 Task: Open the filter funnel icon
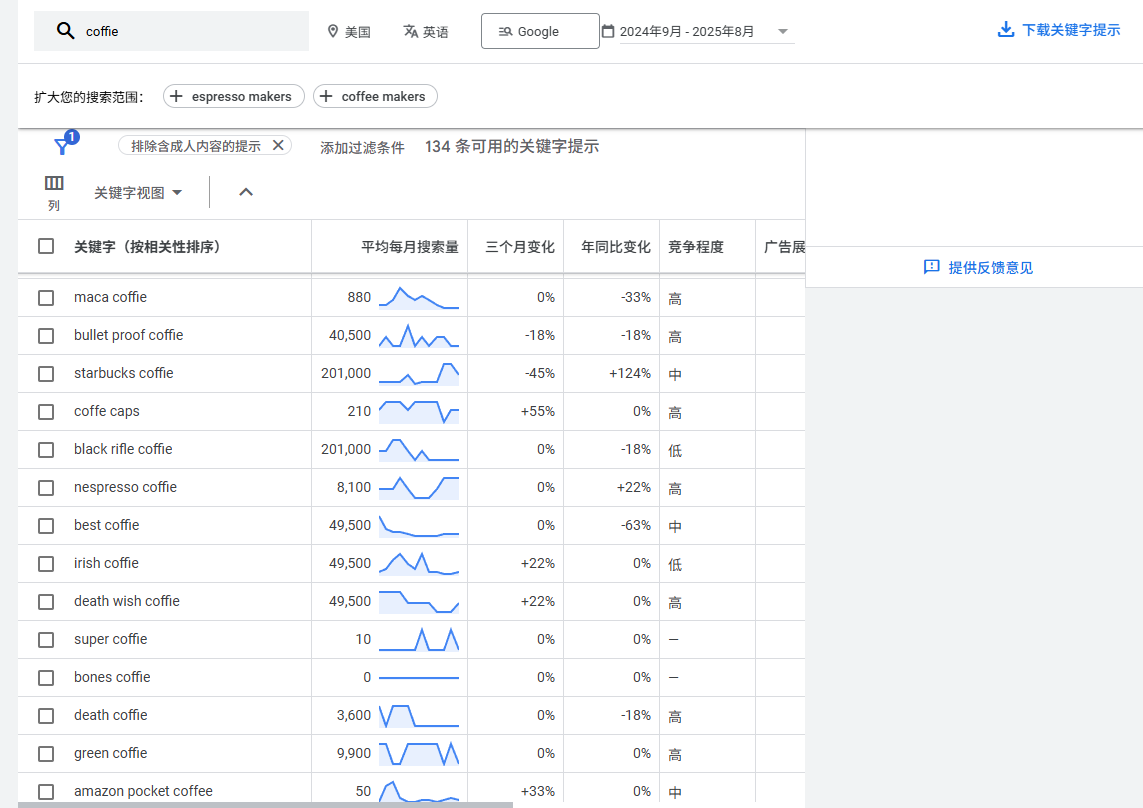point(62,147)
